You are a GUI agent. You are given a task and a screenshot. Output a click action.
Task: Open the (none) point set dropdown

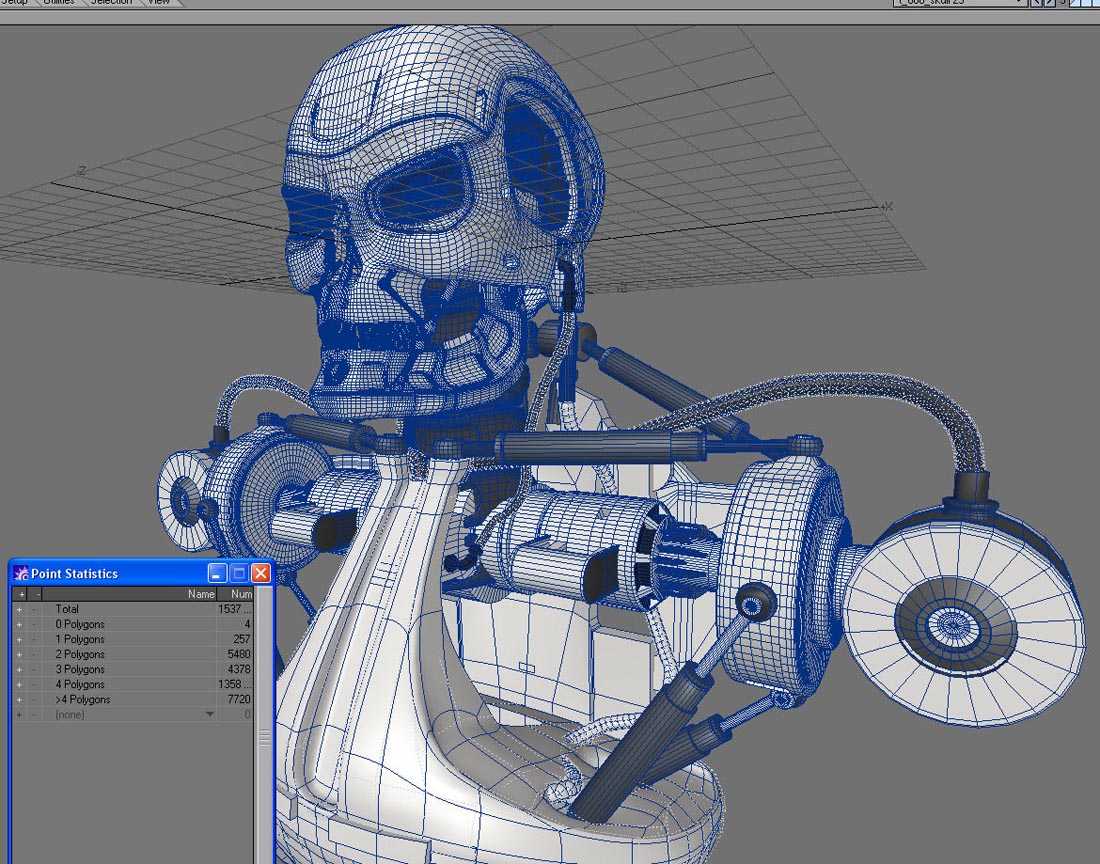[209, 714]
